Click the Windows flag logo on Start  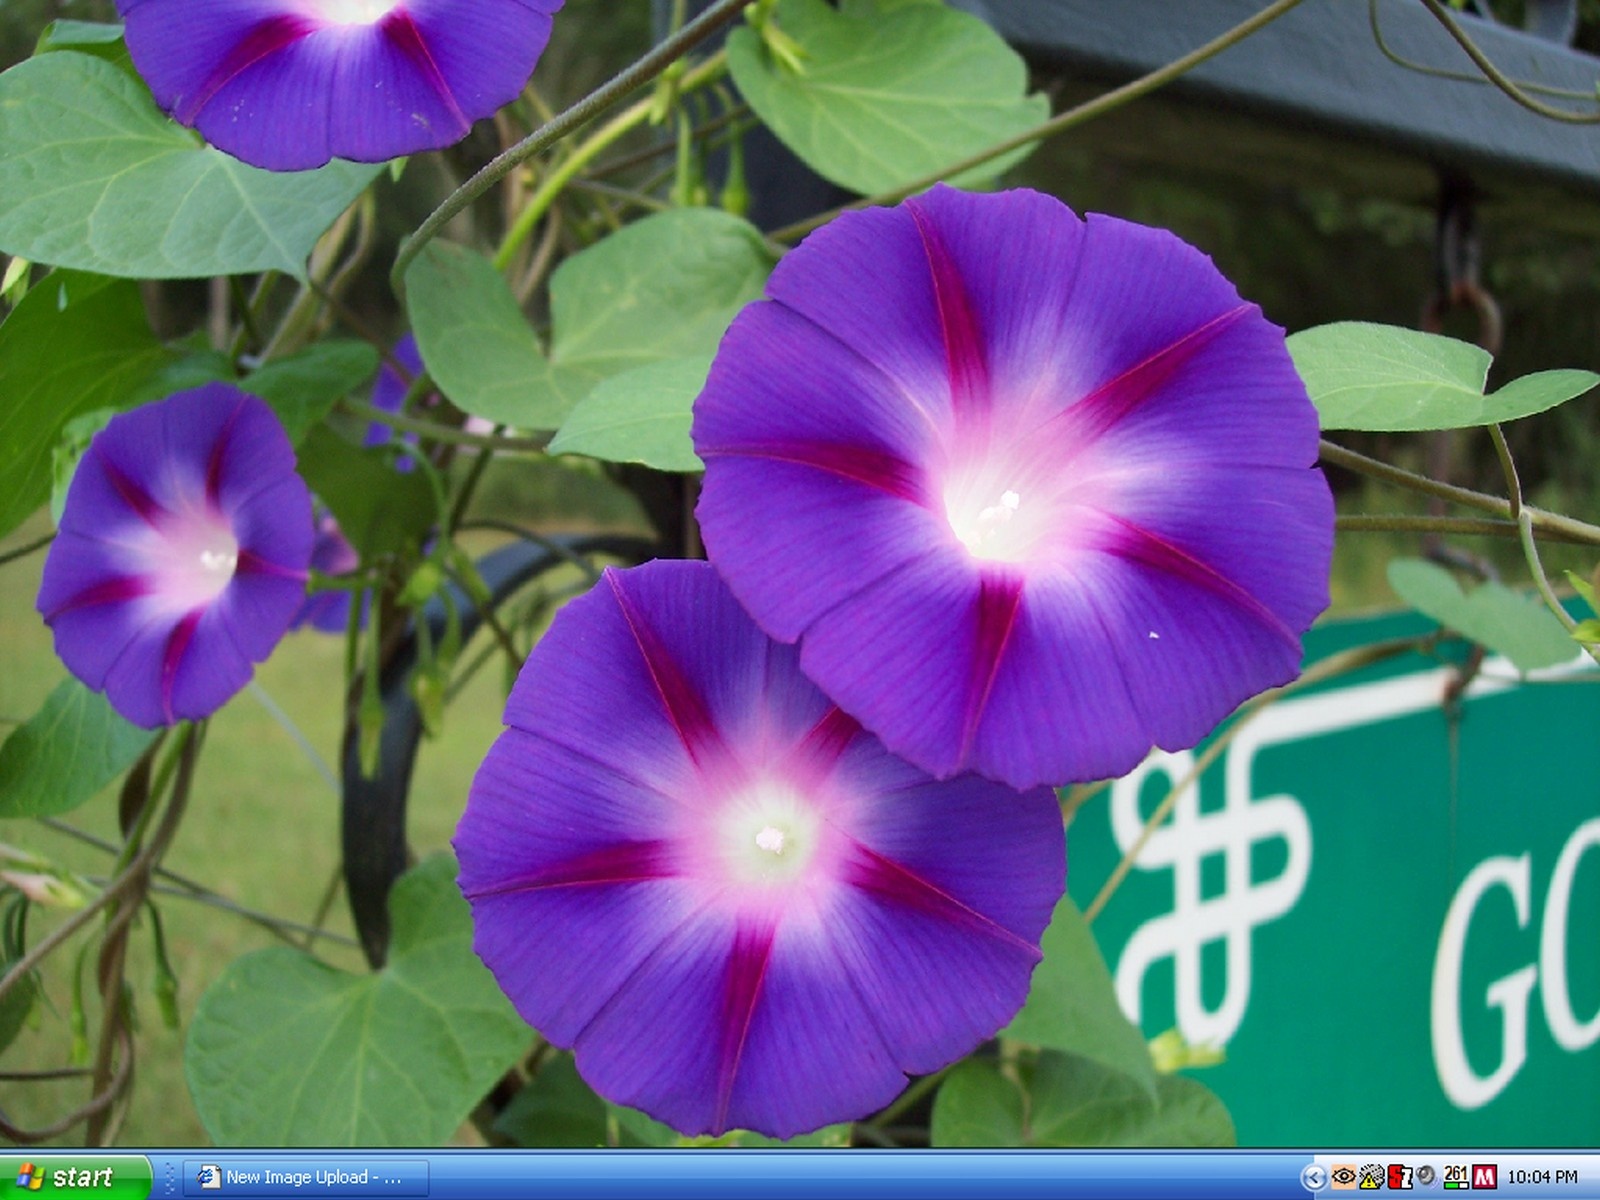30,1177
